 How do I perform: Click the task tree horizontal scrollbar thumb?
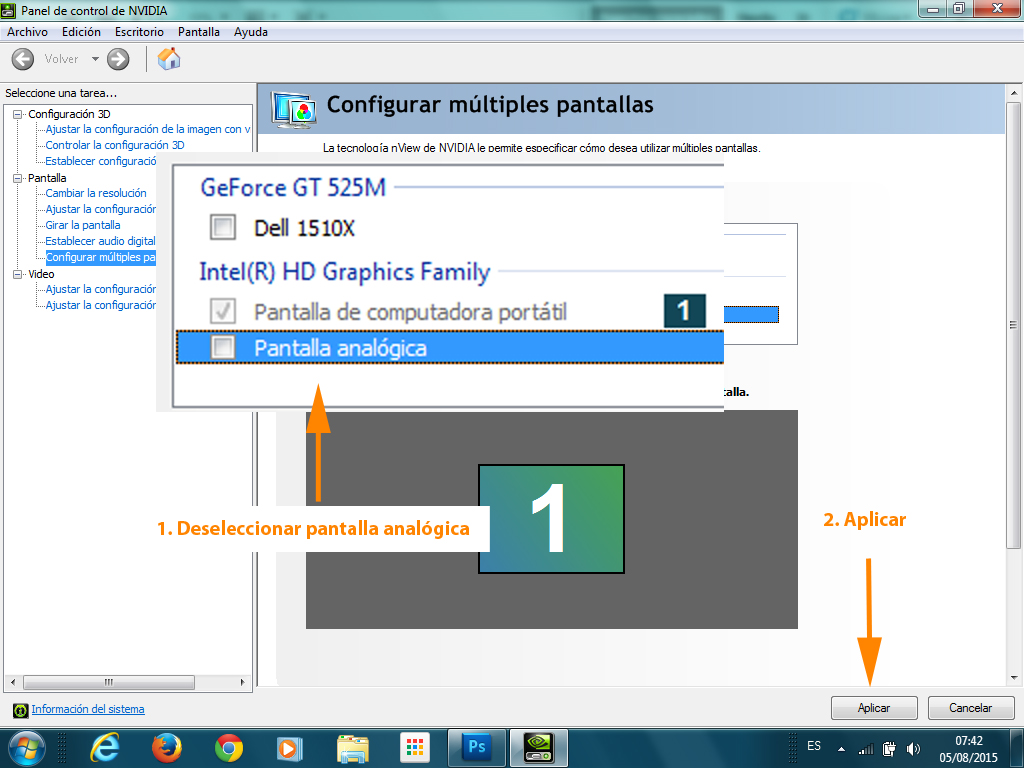(x=109, y=682)
